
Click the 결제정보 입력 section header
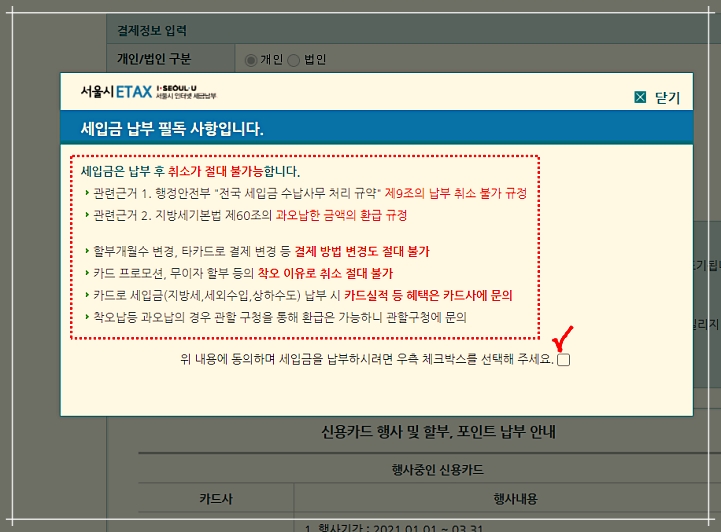pyautogui.click(x=152, y=30)
